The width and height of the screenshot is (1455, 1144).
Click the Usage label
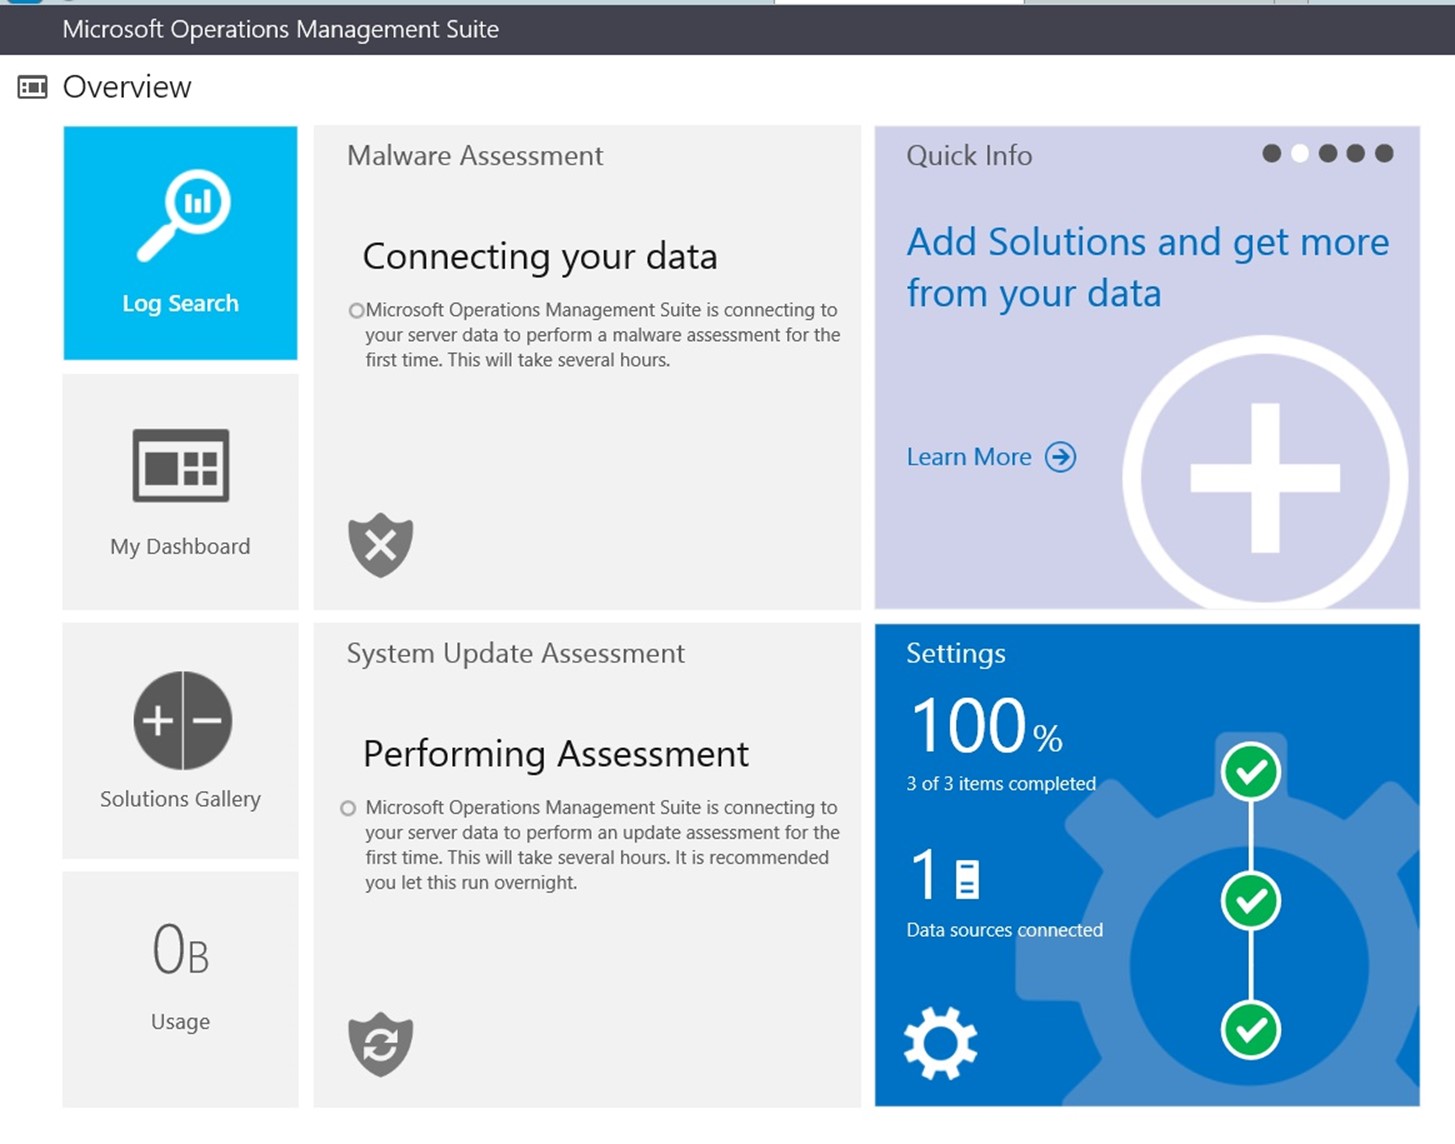pyautogui.click(x=181, y=1022)
